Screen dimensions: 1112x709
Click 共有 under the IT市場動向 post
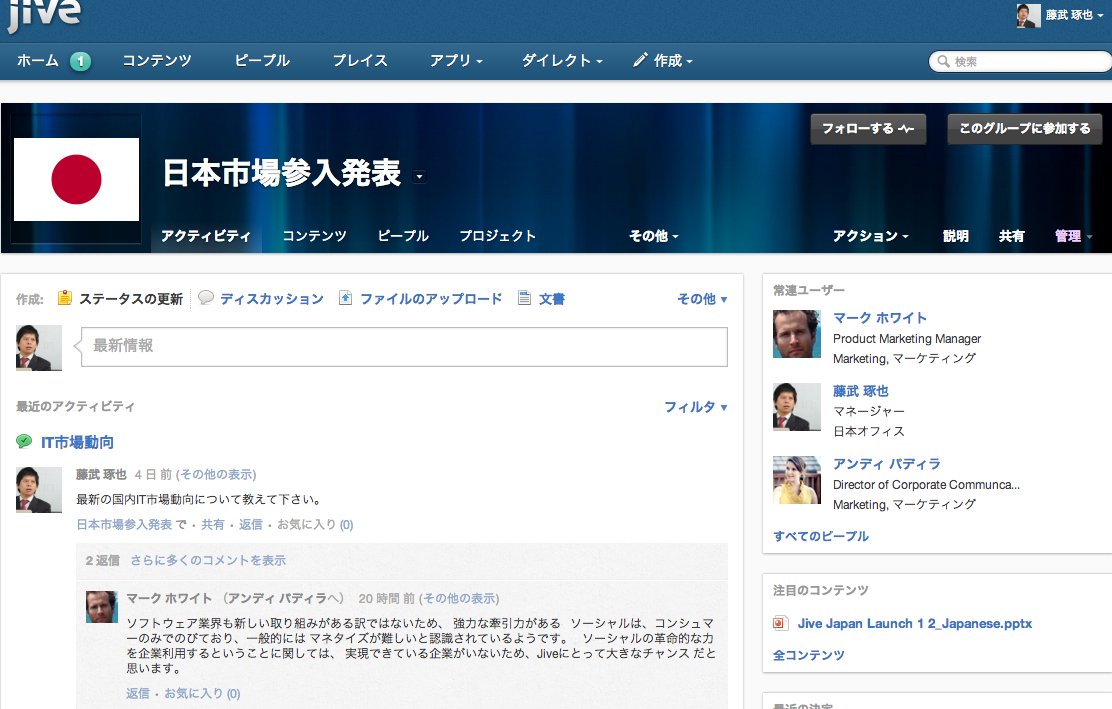coord(212,525)
